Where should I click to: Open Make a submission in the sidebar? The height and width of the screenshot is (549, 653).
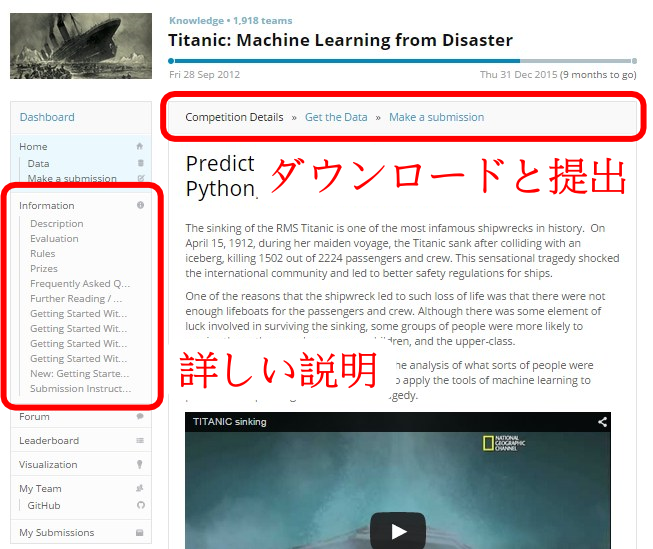72,178
